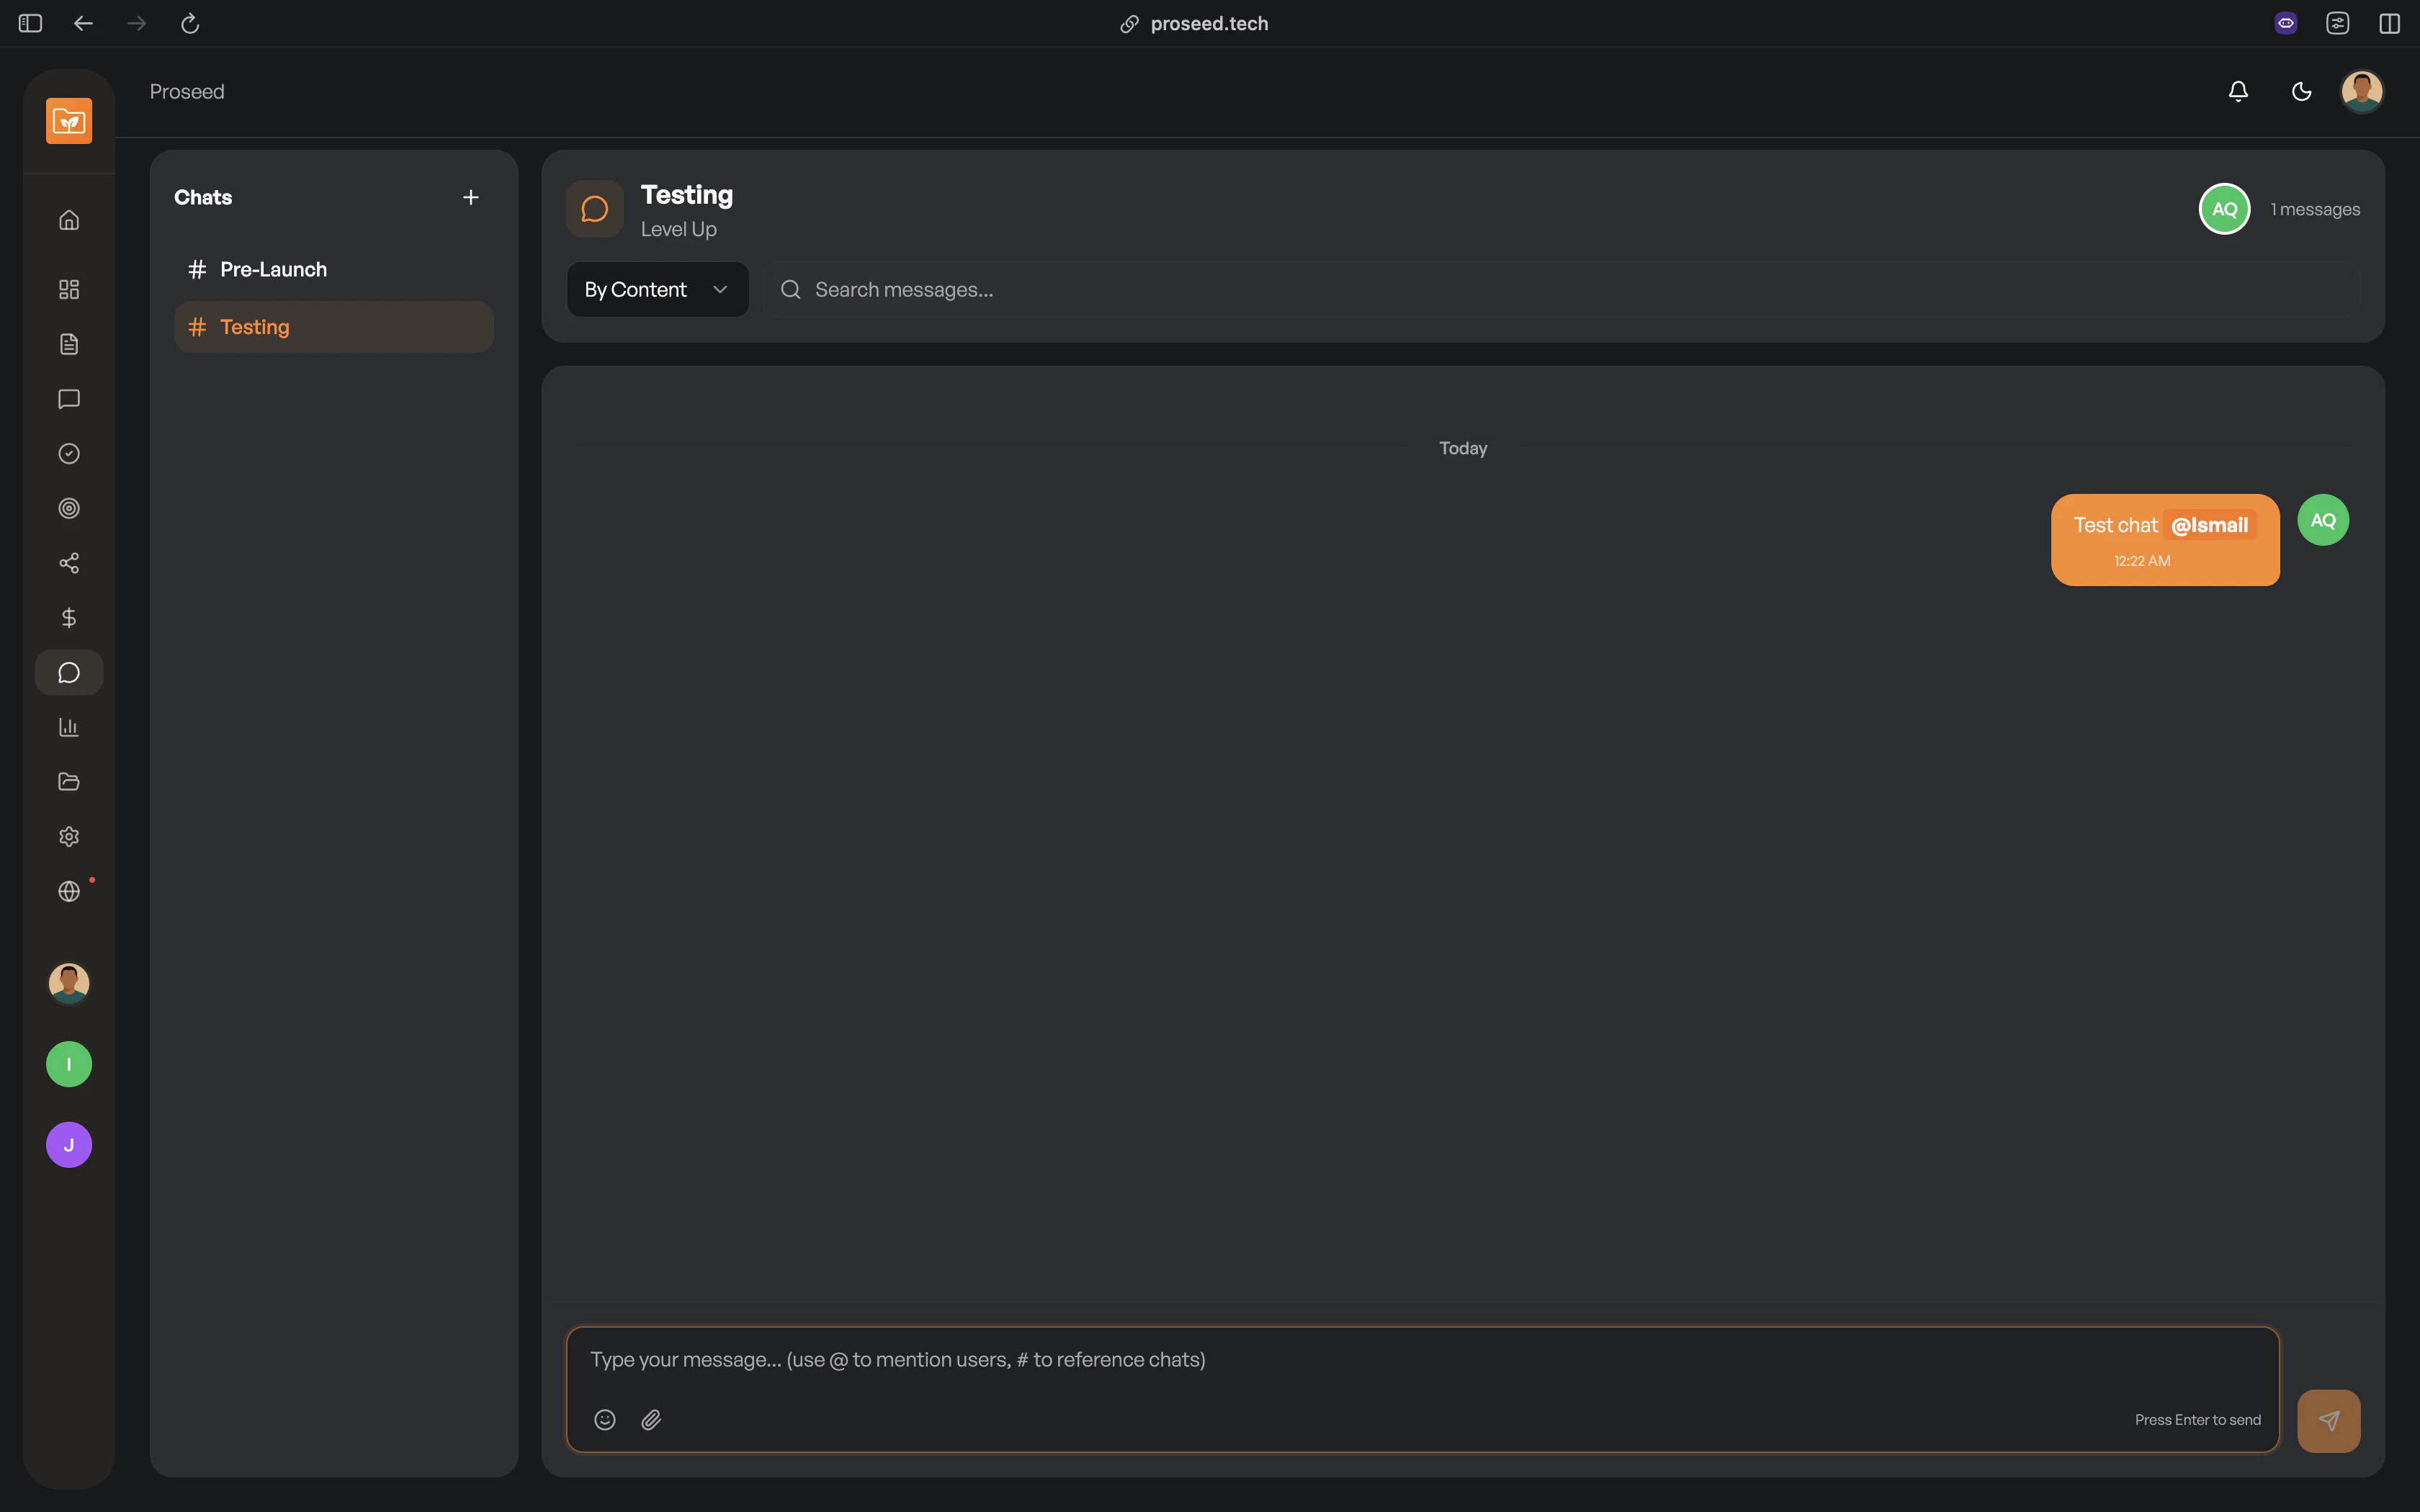Toggle the browser's left sidebar panel

tap(30, 23)
